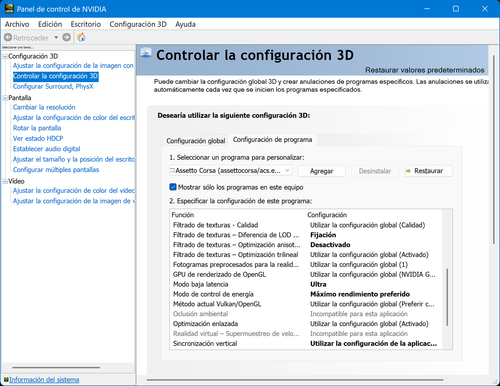This screenshot has width=500, height=386.
Task: Click the main panel horizontal scrollbar
Action: (x=295, y=380)
